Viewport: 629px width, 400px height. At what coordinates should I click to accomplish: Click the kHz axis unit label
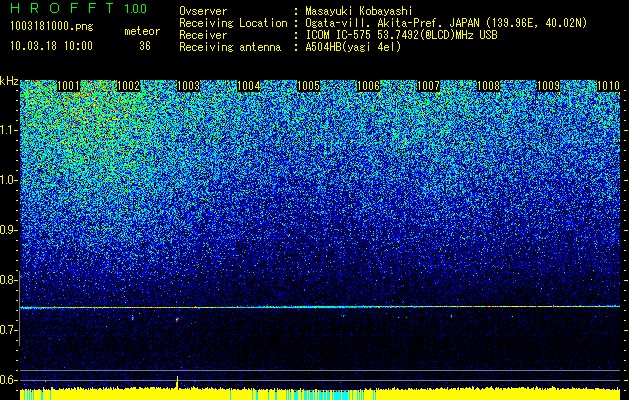click(x=9, y=81)
